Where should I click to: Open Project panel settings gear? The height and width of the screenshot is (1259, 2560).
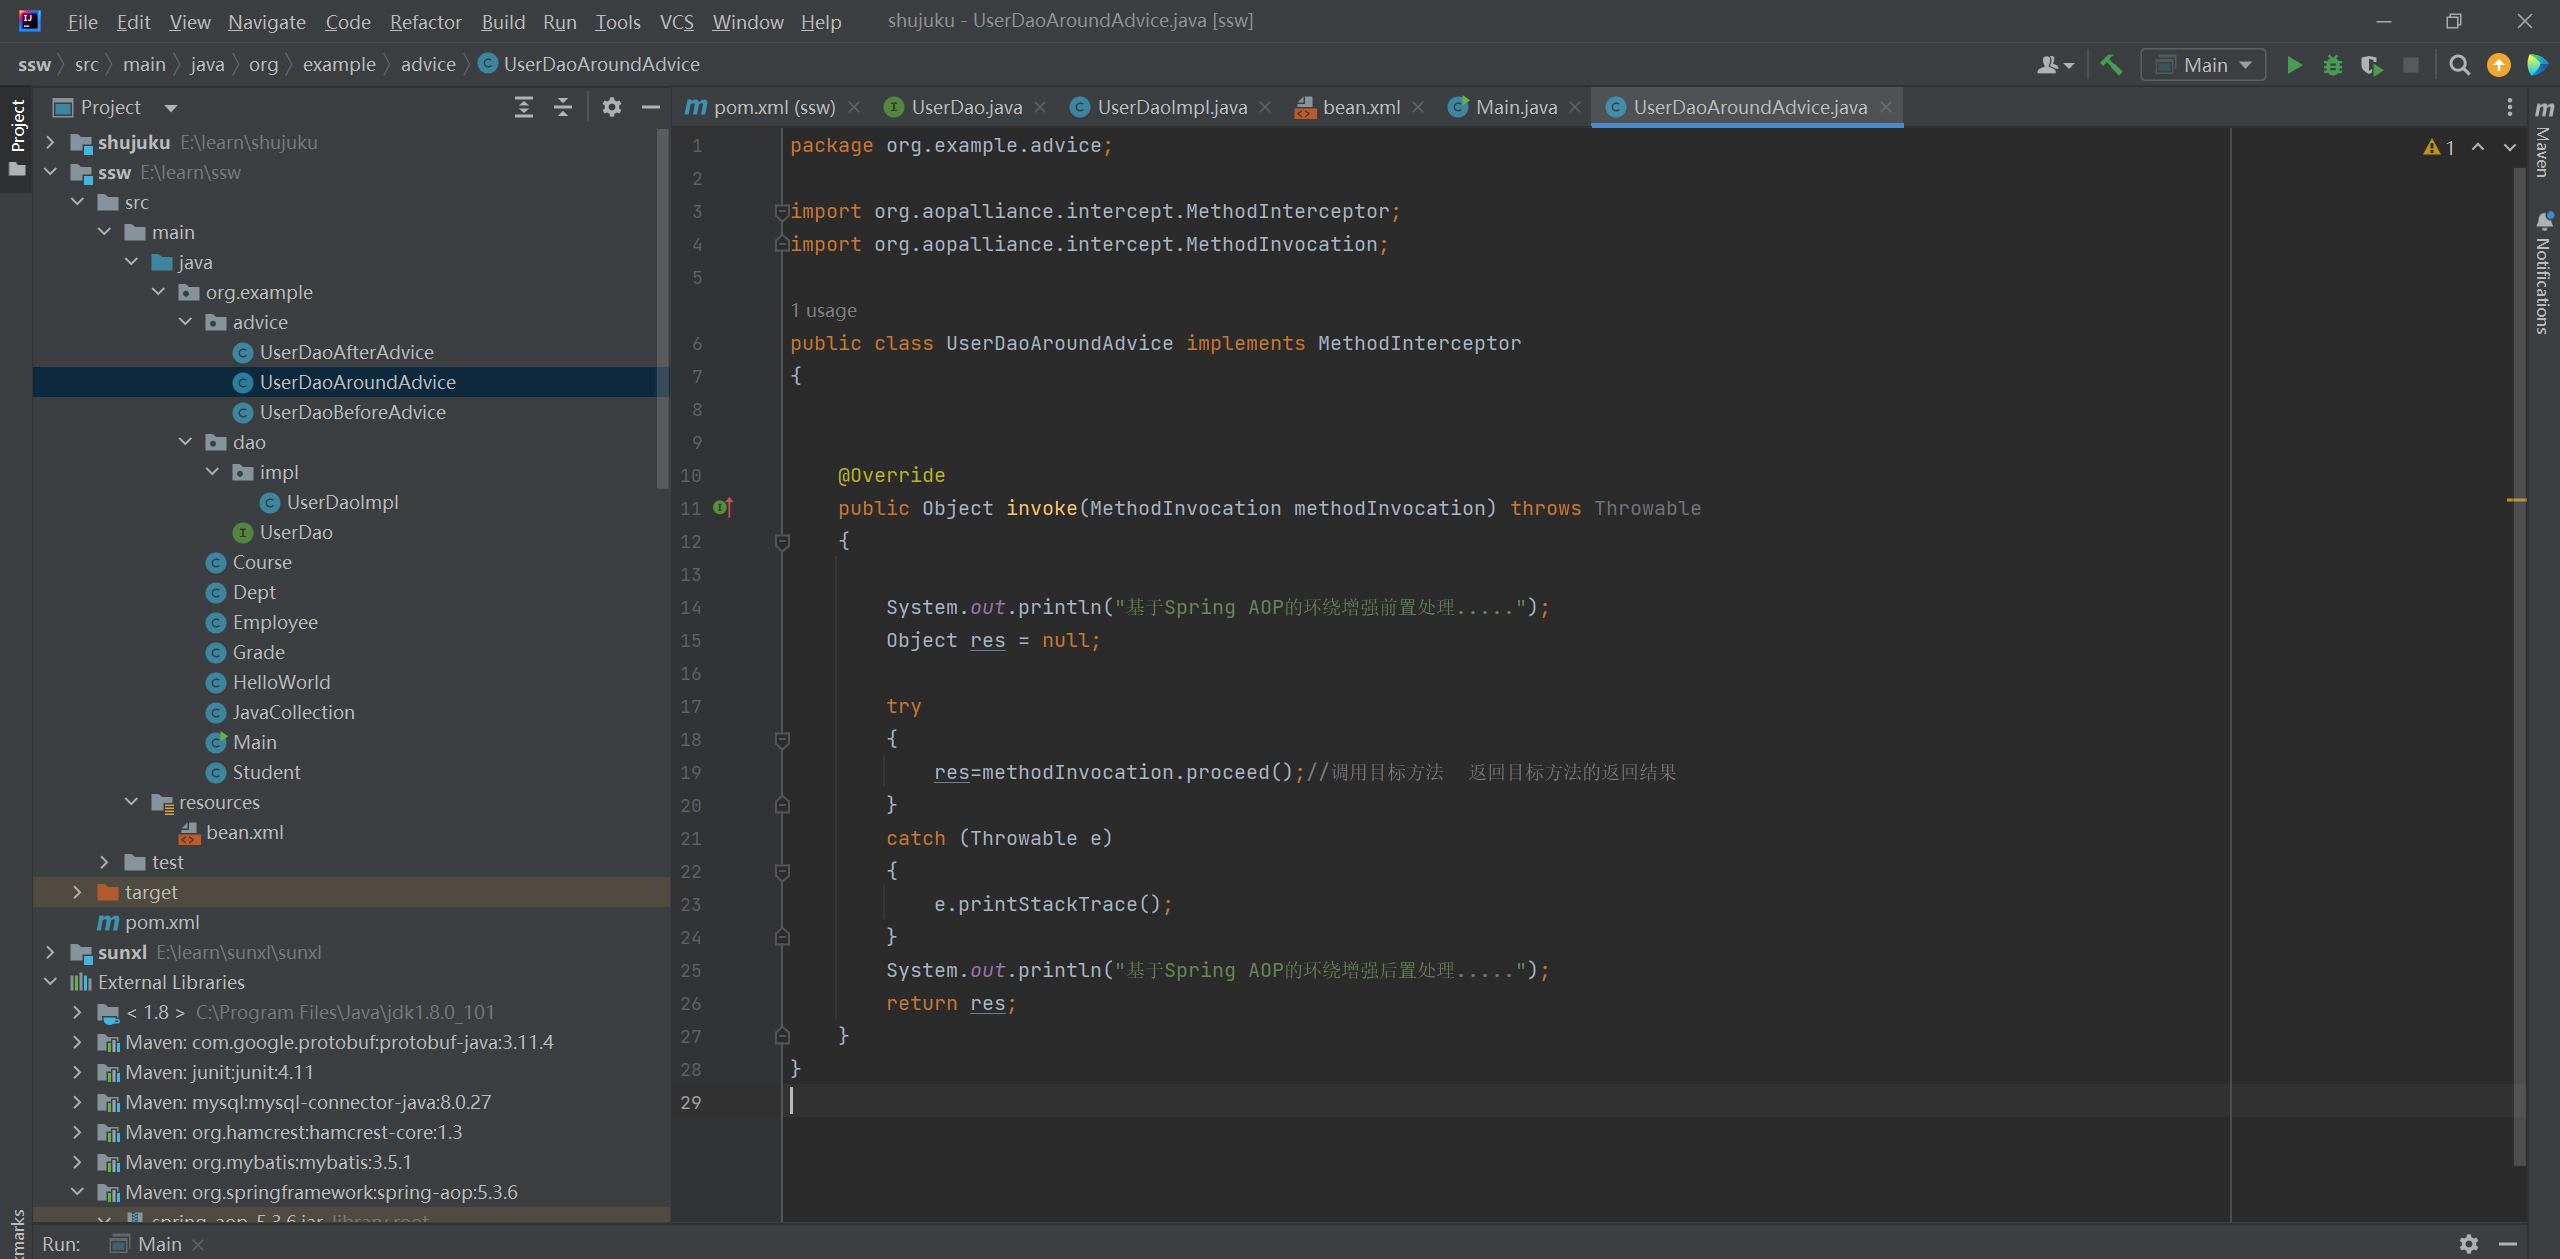pos(612,107)
